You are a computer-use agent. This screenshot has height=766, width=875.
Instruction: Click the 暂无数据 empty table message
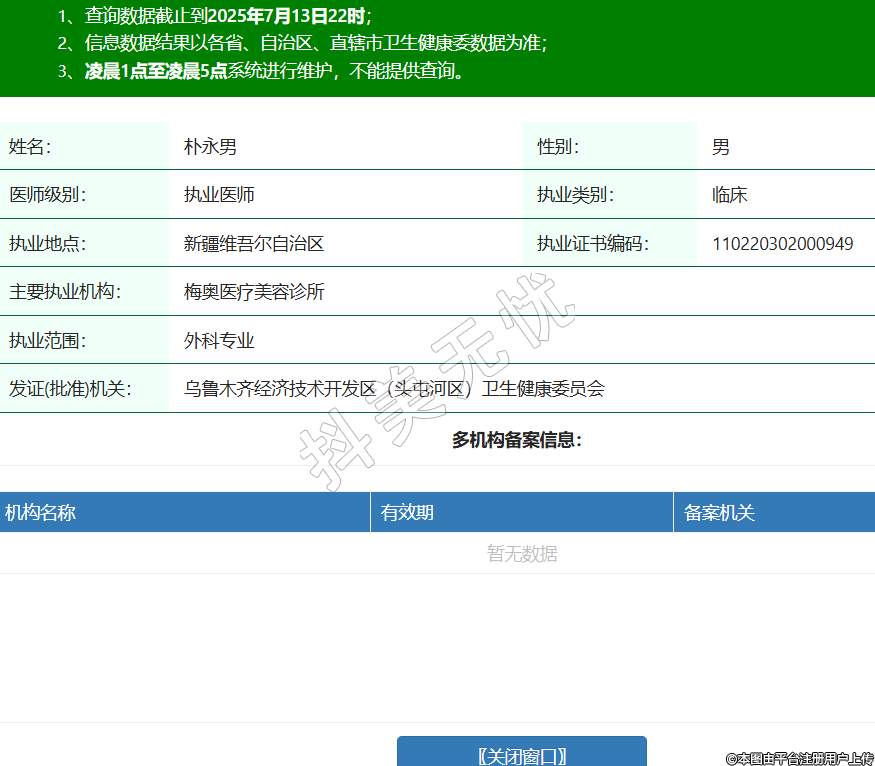coord(522,554)
